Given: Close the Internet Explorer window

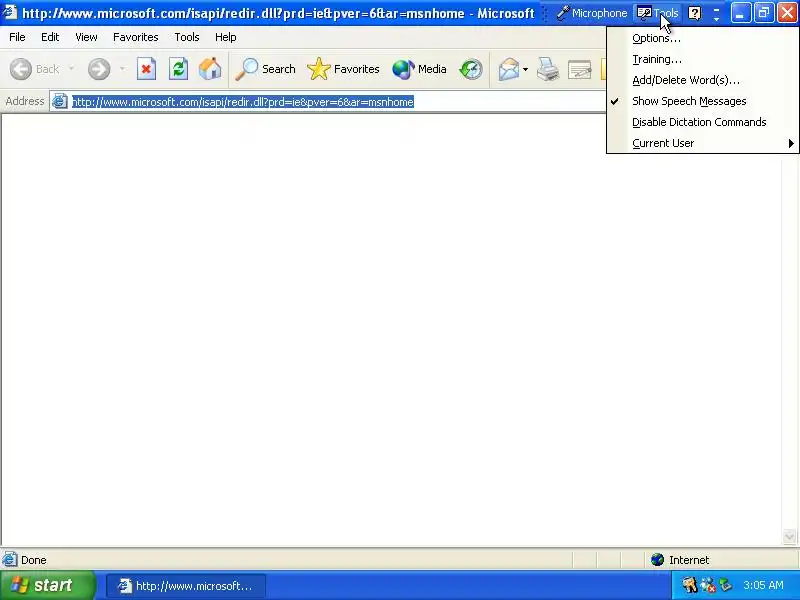Looking at the screenshot, I should pyautogui.click(x=787, y=13).
